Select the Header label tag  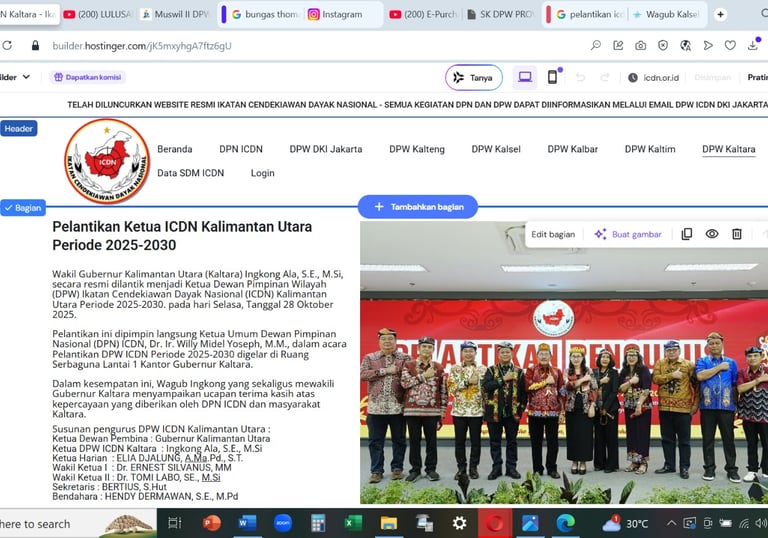(x=19, y=128)
